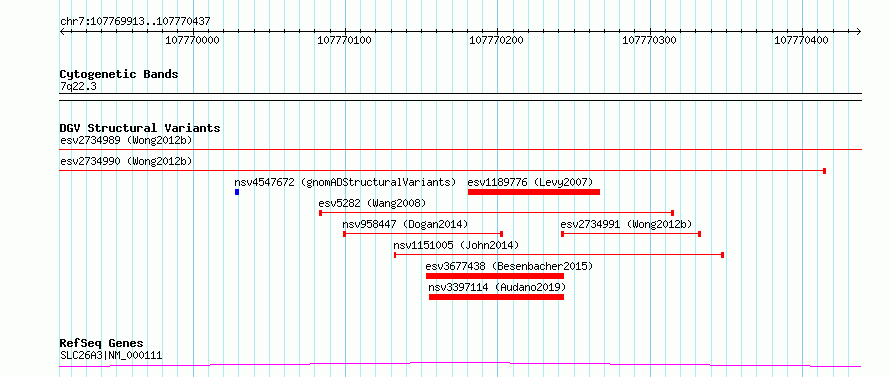The width and height of the screenshot is (890, 377).
Task: Open the nsv958447 (Dogan2014) label
Action: pyautogui.click(x=405, y=224)
